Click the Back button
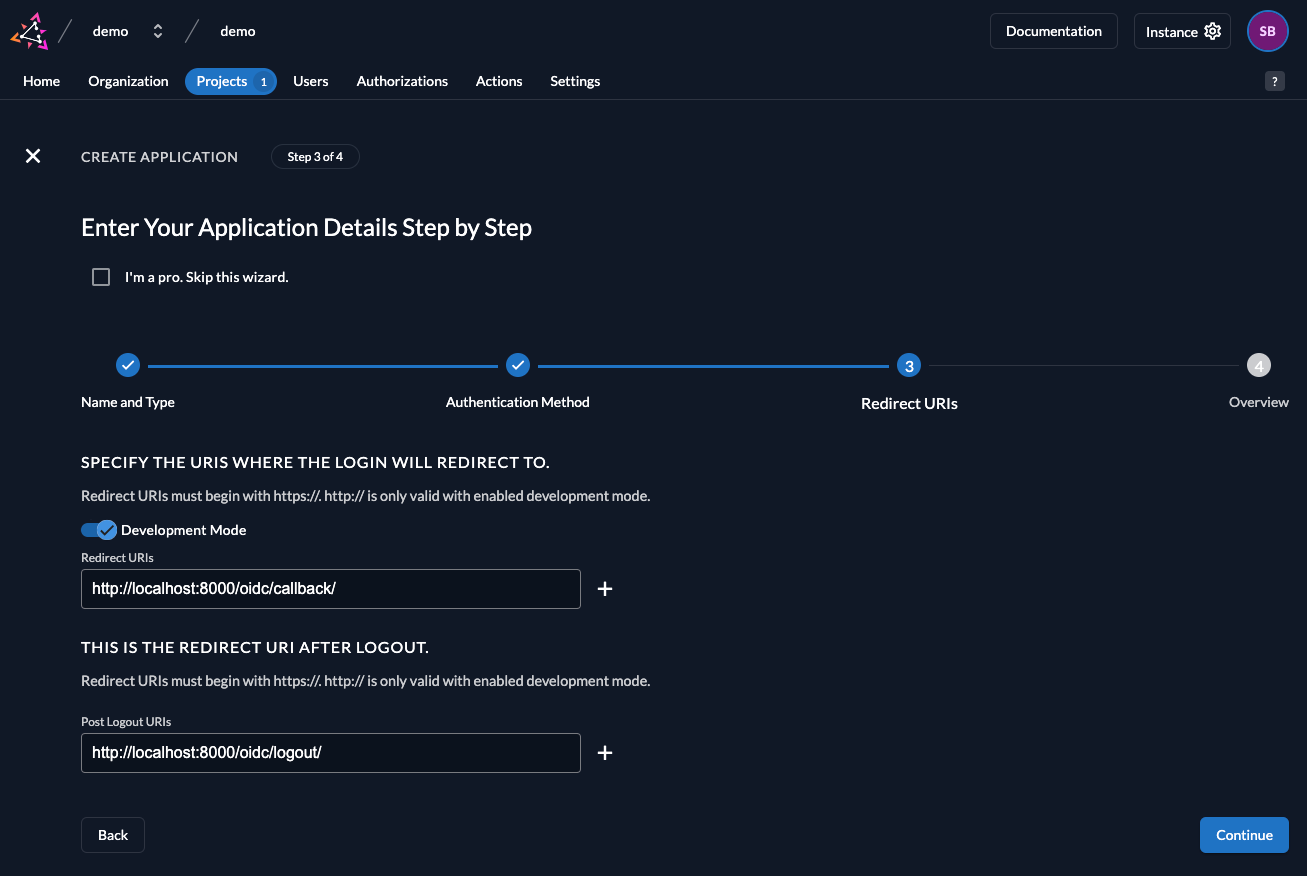The image size is (1307, 876). coord(112,835)
